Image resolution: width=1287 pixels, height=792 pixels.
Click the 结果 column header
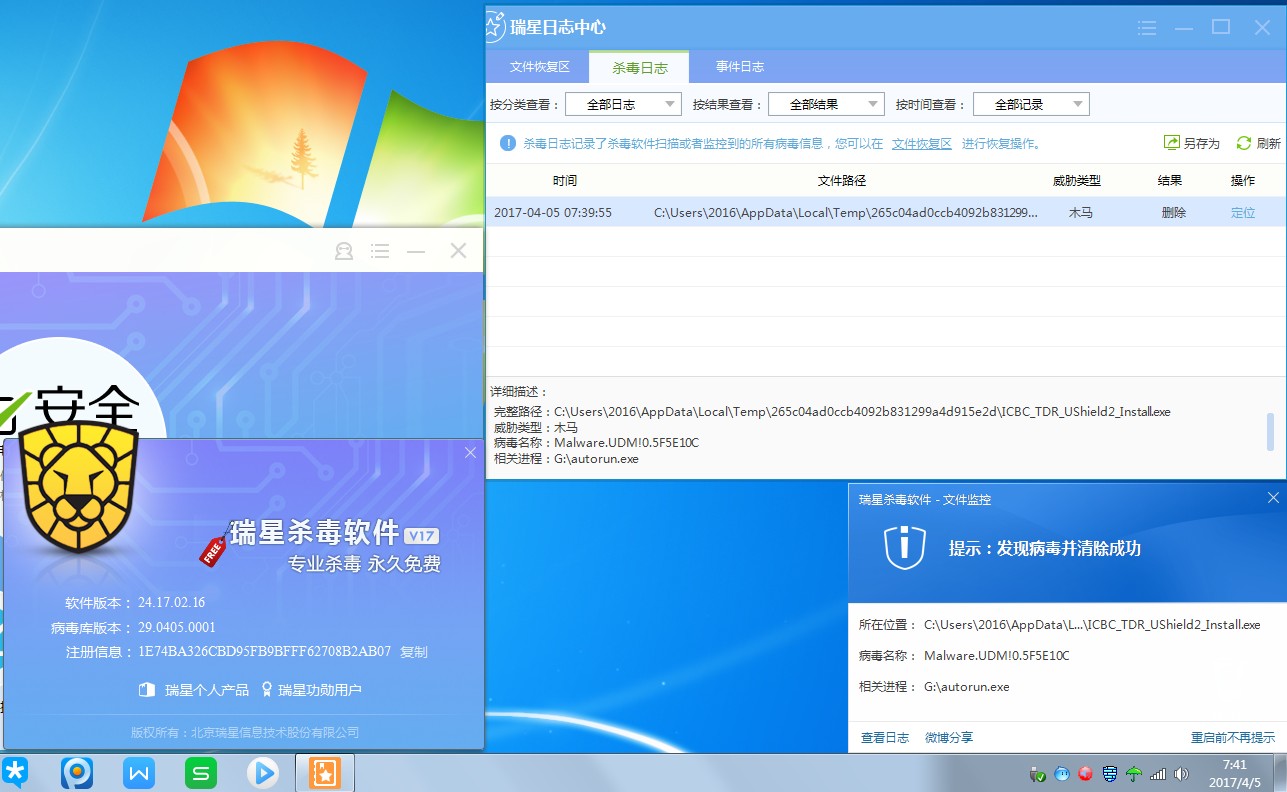(1170, 181)
